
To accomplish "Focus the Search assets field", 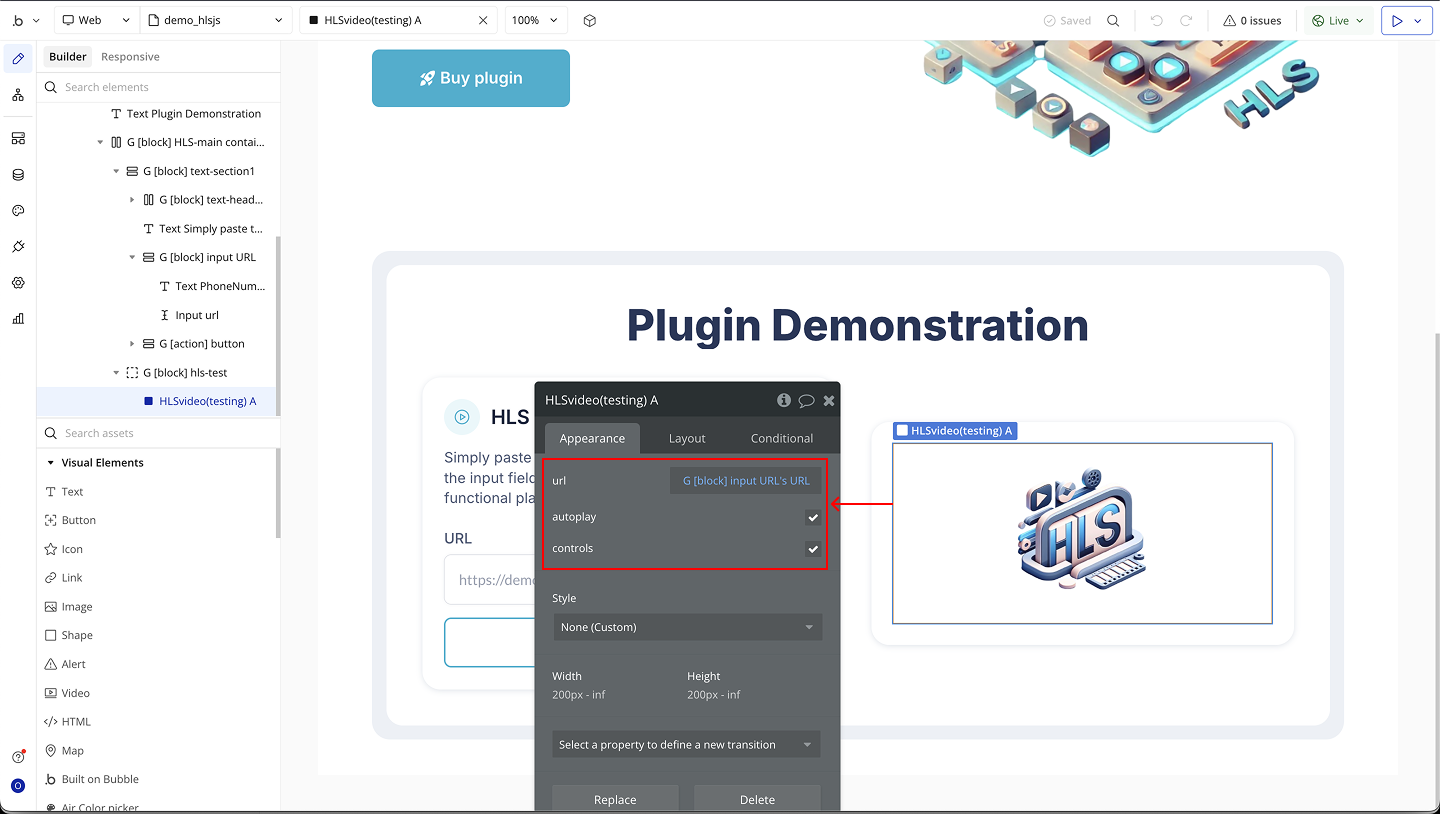I will click(158, 433).
